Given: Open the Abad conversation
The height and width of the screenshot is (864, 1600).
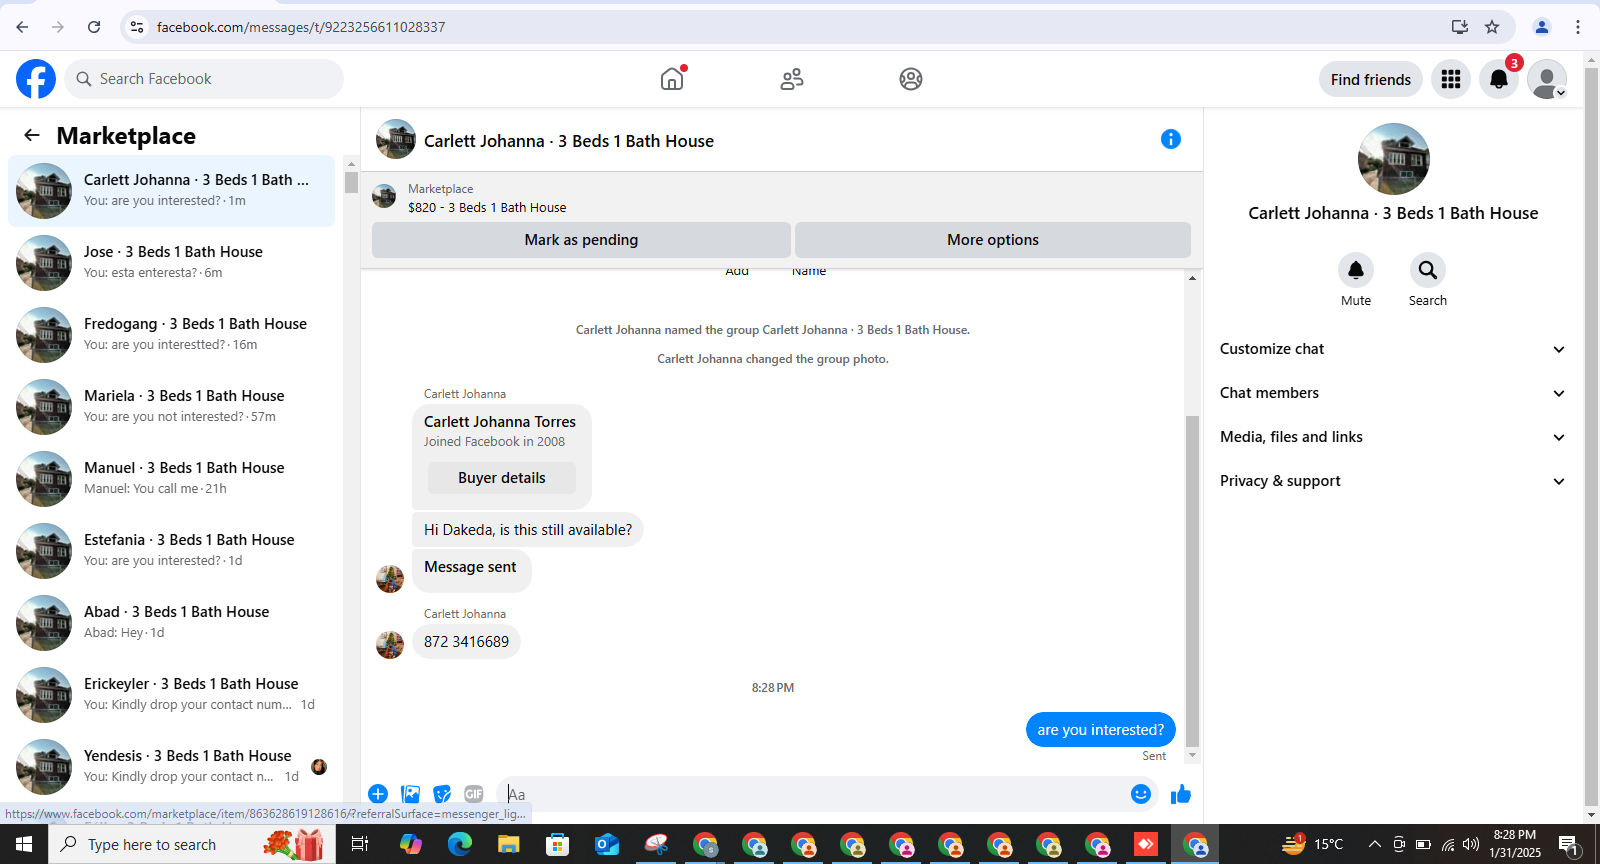Looking at the screenshot, I should pyautogui.click(x=172, y=622).
